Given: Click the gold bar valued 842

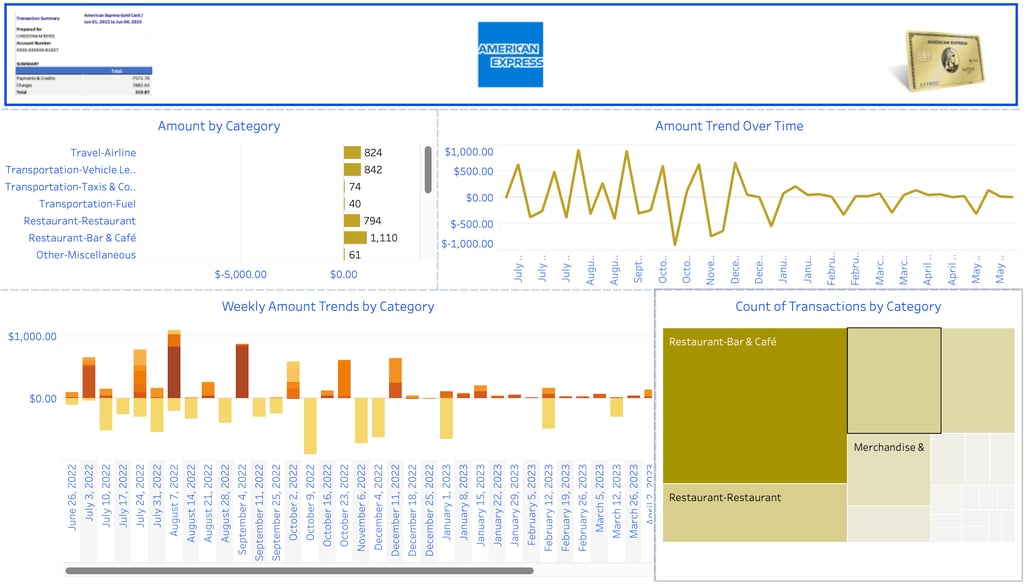Looking at the screenshot, I should 352,170.
